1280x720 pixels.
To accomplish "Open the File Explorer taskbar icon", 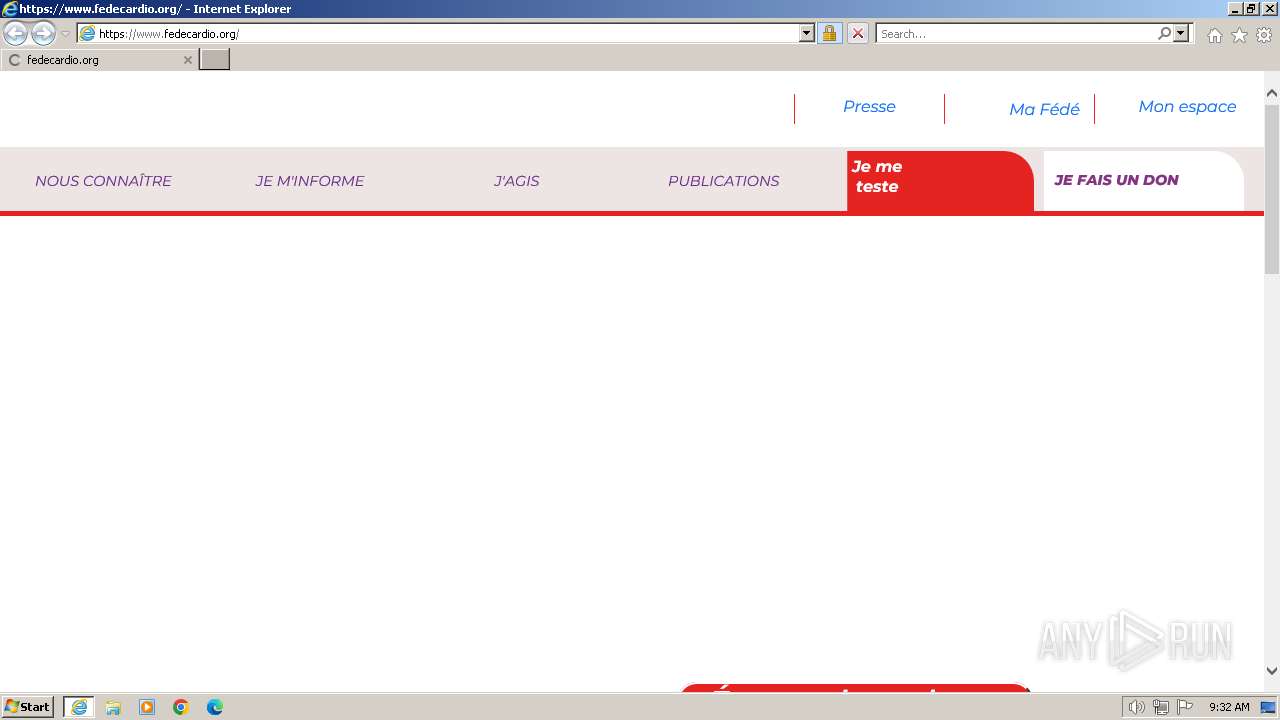I will tap(113, 707).
